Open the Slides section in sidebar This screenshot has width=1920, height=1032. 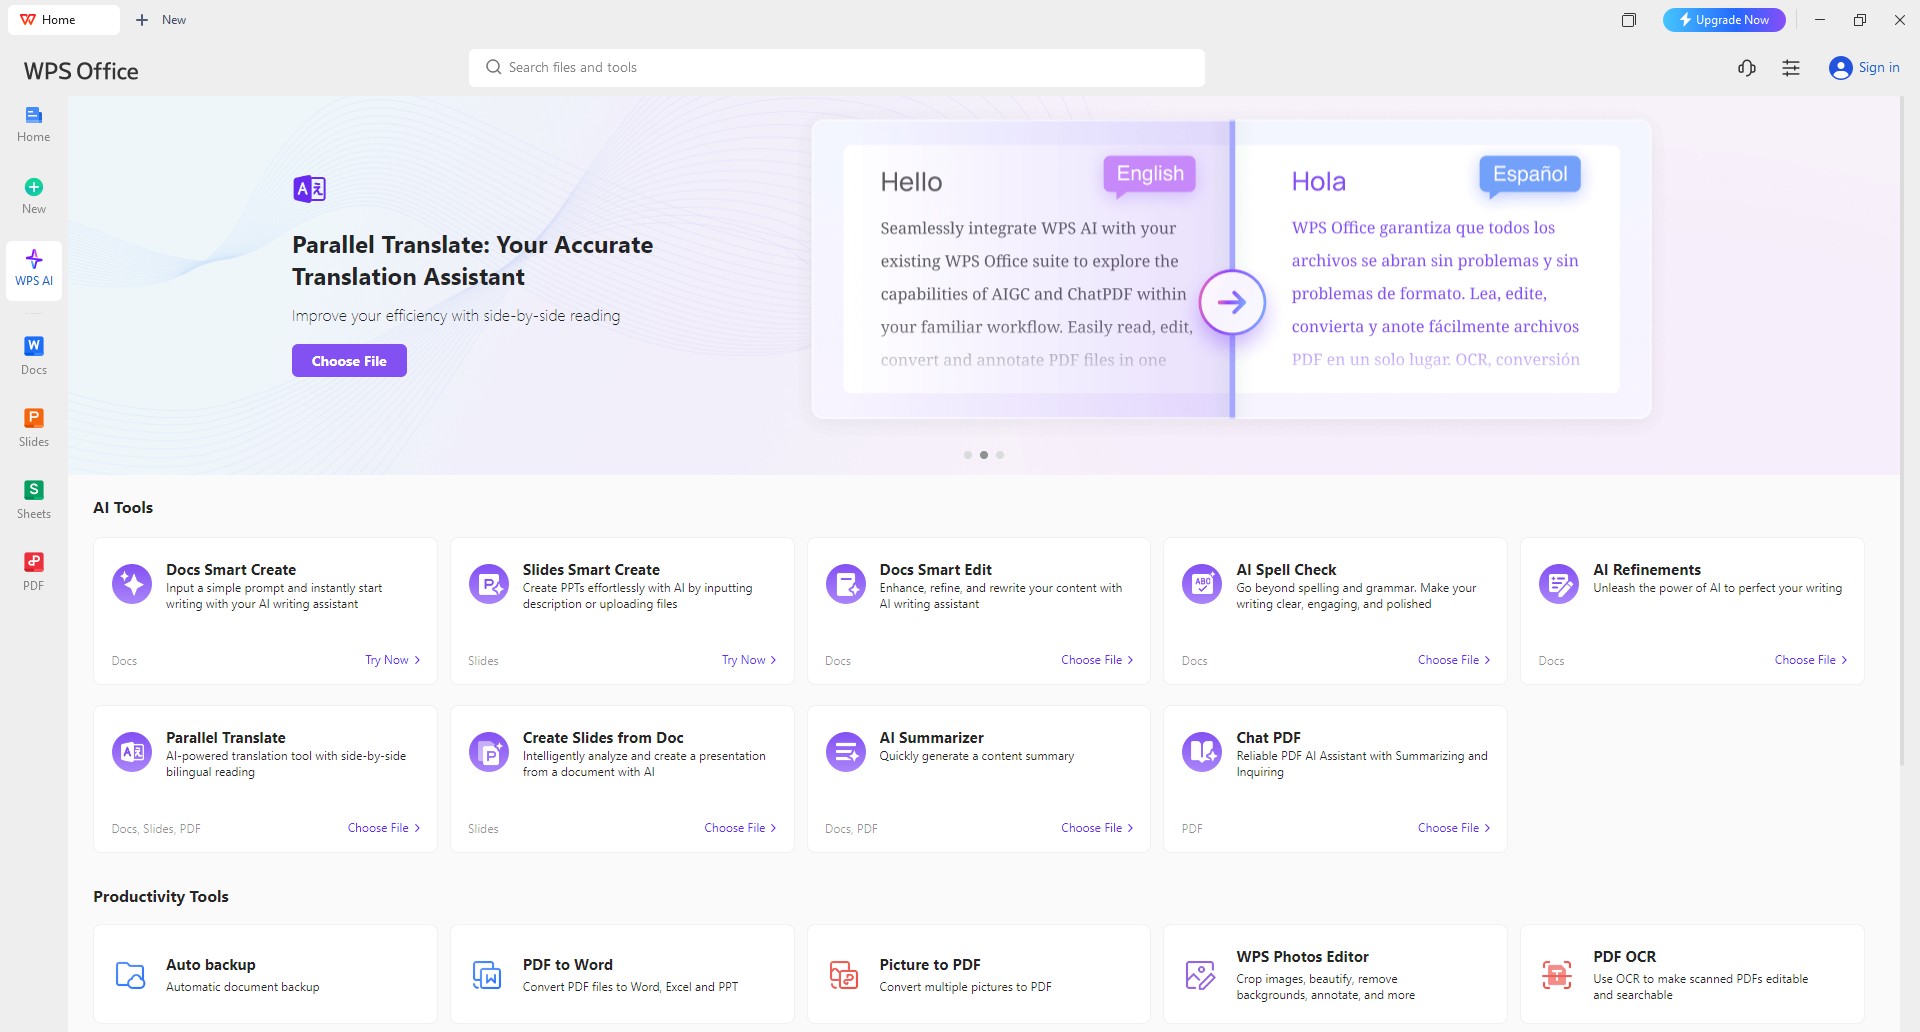coord(34,427)
